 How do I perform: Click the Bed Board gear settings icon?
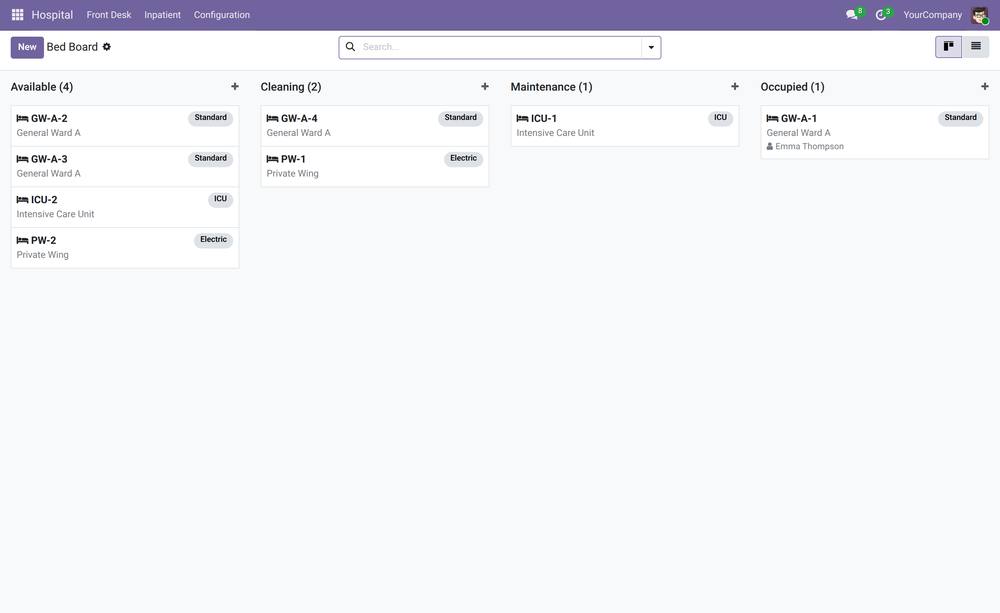tap(107, 47)
